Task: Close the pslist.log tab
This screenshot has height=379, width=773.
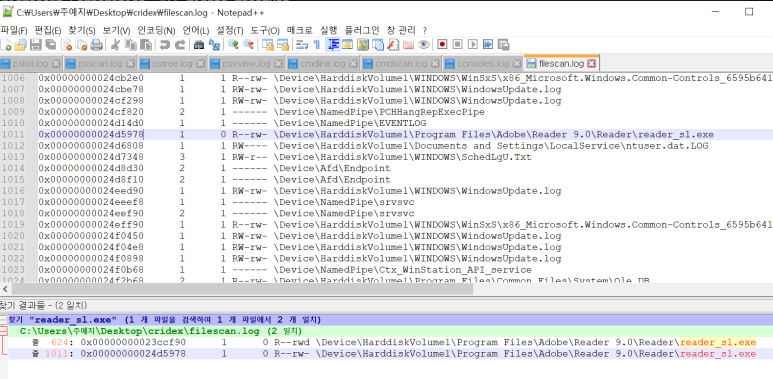Action: 56,64
